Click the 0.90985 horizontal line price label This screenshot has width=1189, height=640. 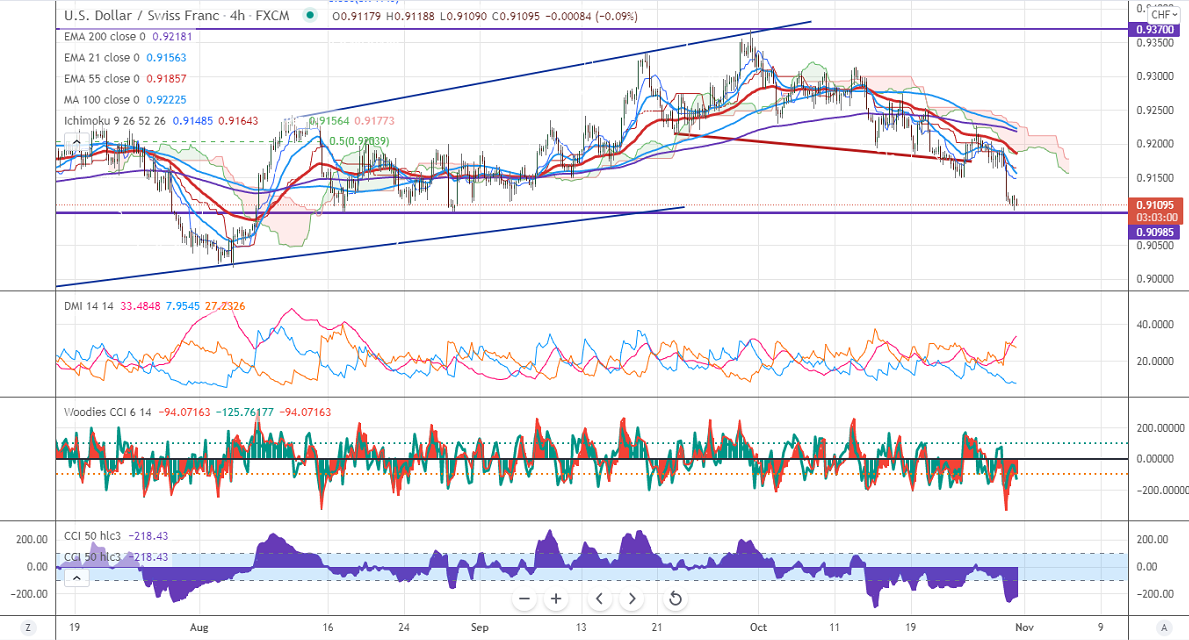tap(1154, 232)
